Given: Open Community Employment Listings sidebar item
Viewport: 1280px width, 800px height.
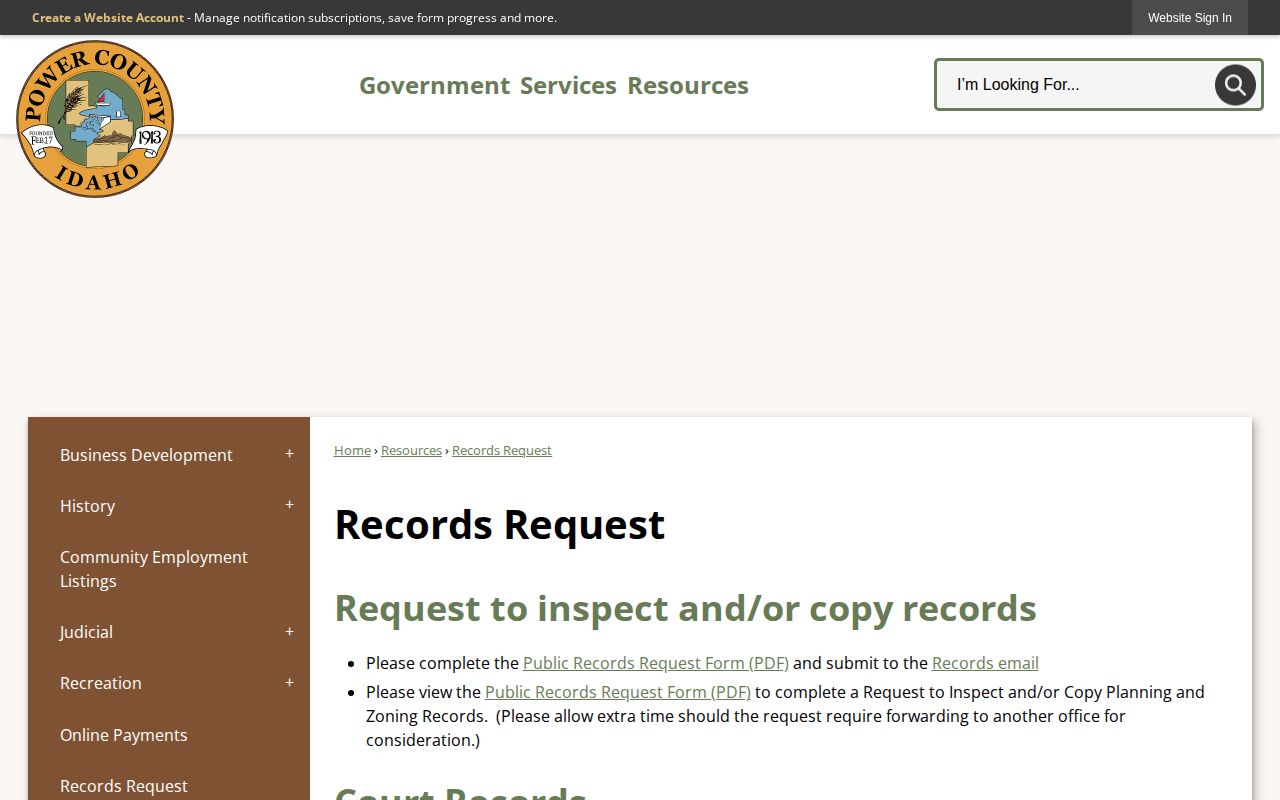Looking at the screenshot, I should click(154, 569).
